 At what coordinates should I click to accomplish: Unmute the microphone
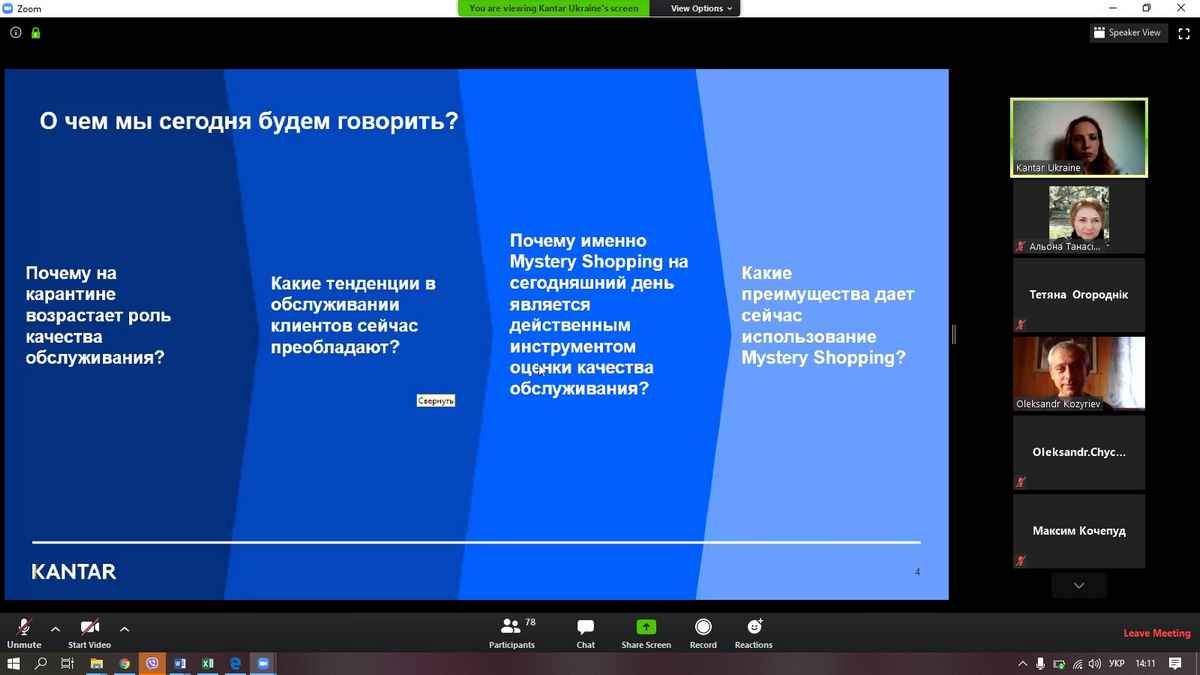pos(24,632)
